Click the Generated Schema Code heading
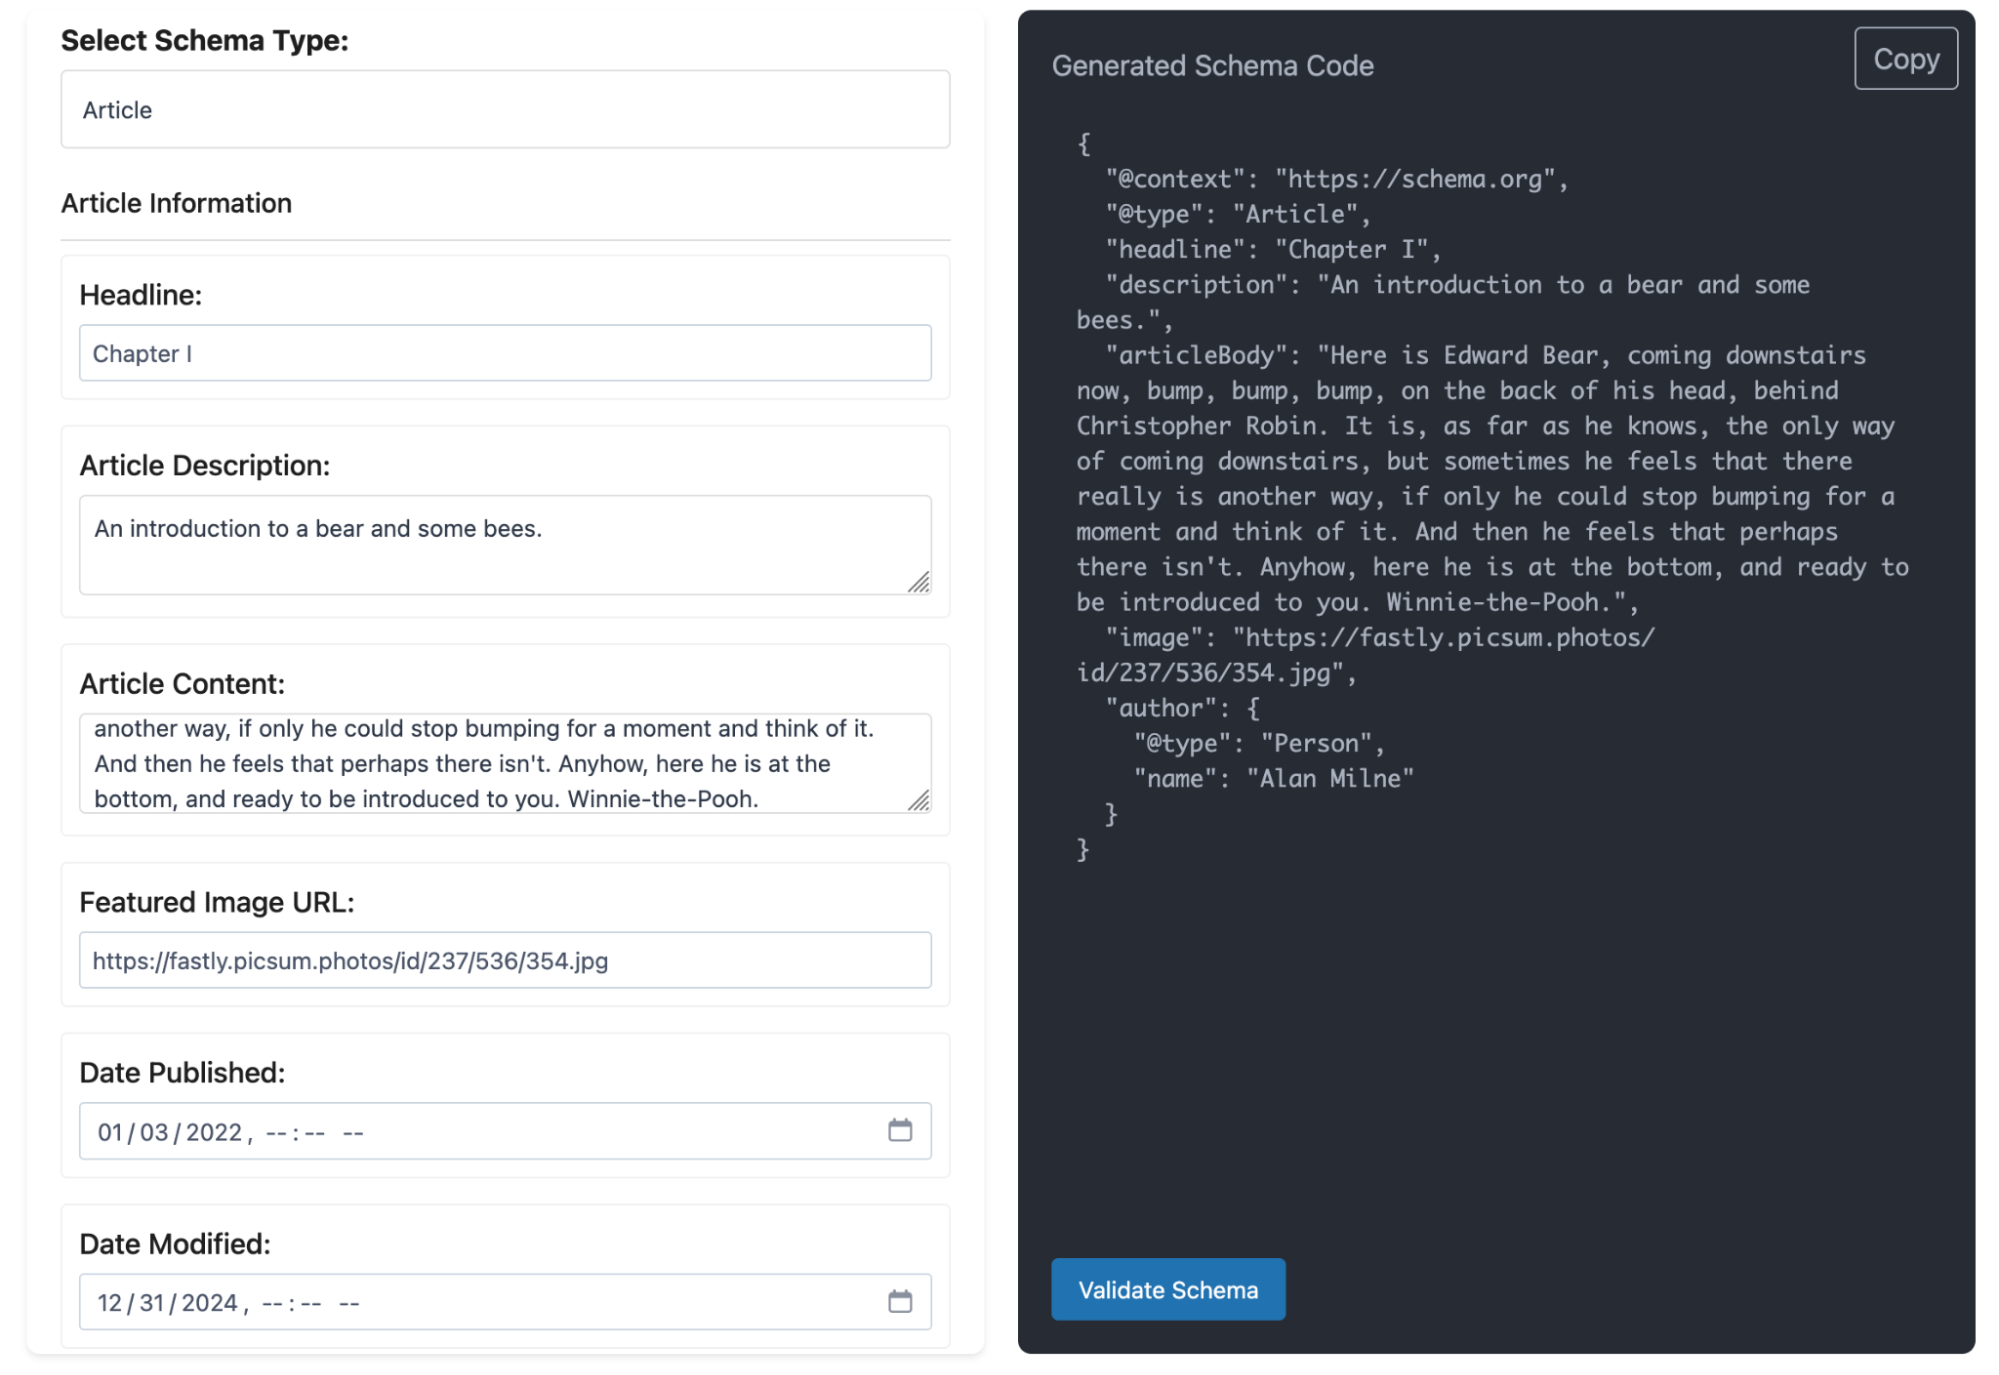This screenshot has height=1375, width=1999. click(1212, 66)
